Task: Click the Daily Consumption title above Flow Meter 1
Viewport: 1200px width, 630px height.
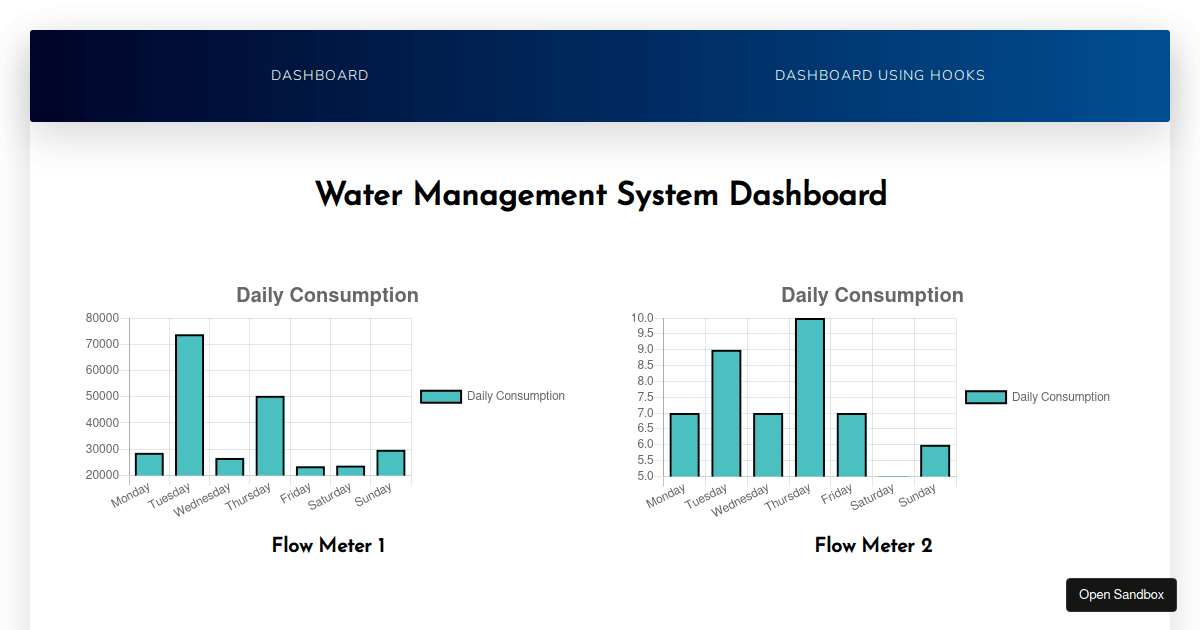Action: point(327,295)
